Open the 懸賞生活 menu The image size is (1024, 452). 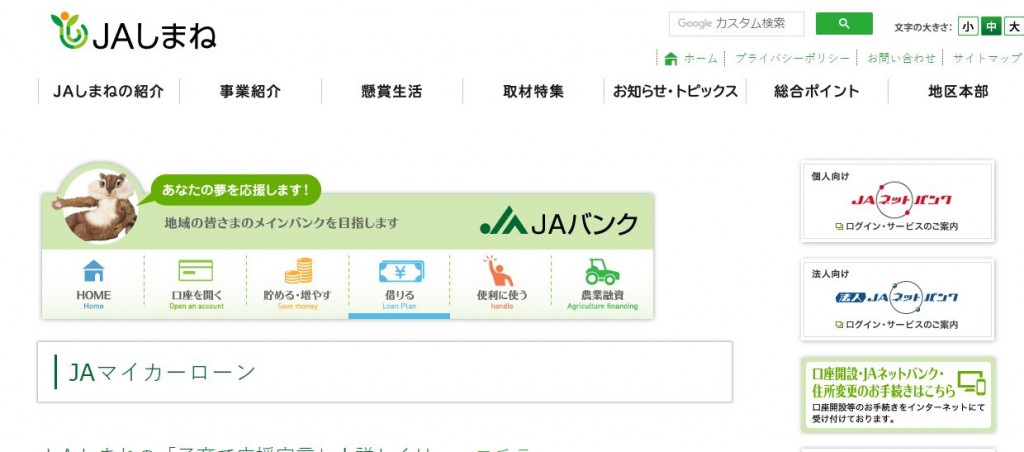point(392,91)
